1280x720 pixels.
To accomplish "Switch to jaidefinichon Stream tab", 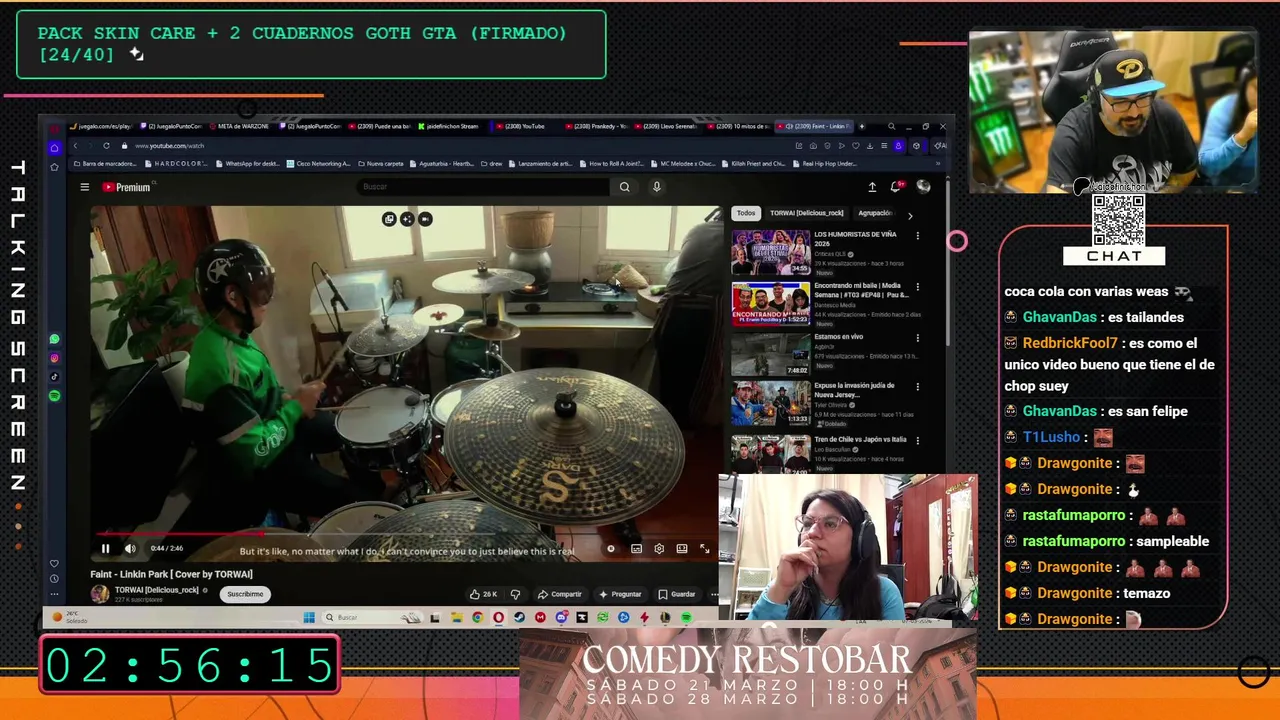I will tap(452, 127).
